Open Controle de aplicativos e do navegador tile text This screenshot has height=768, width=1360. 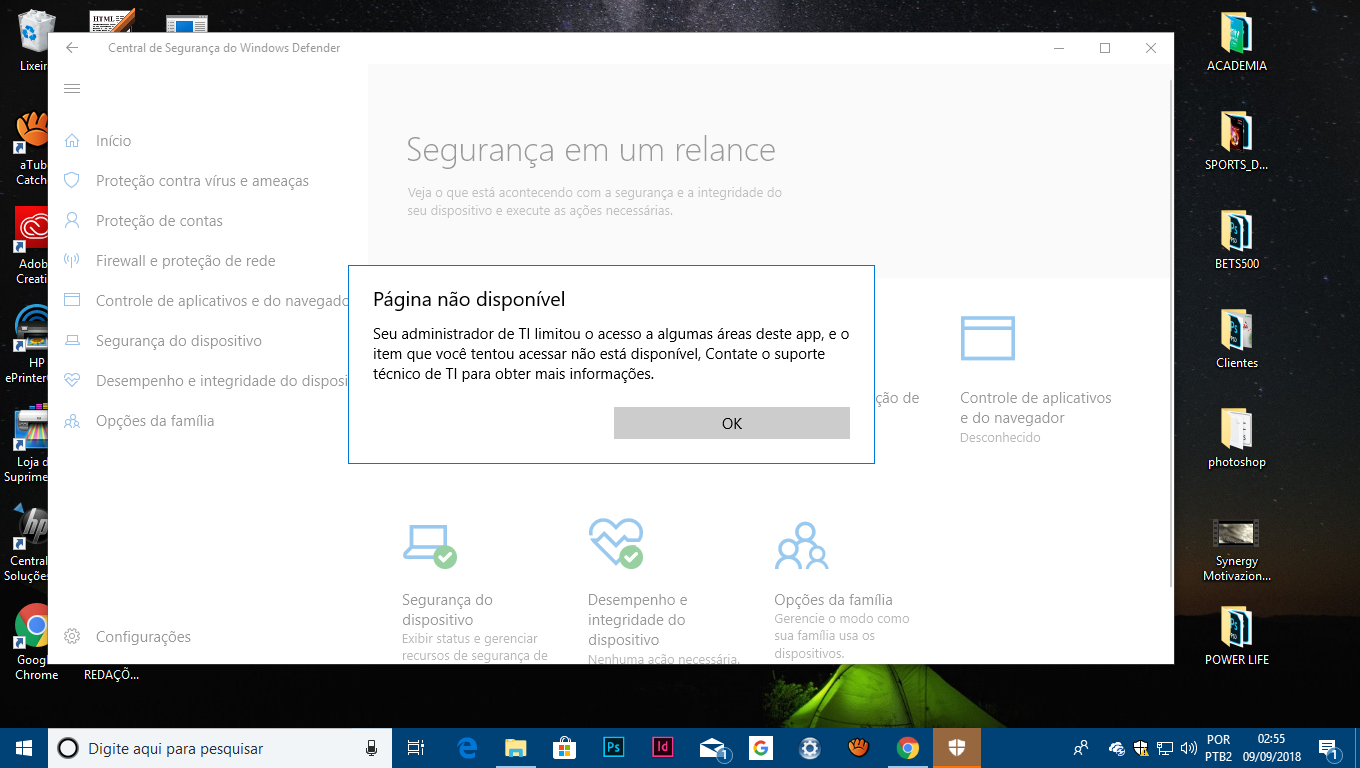click(x=1036, y=408)
